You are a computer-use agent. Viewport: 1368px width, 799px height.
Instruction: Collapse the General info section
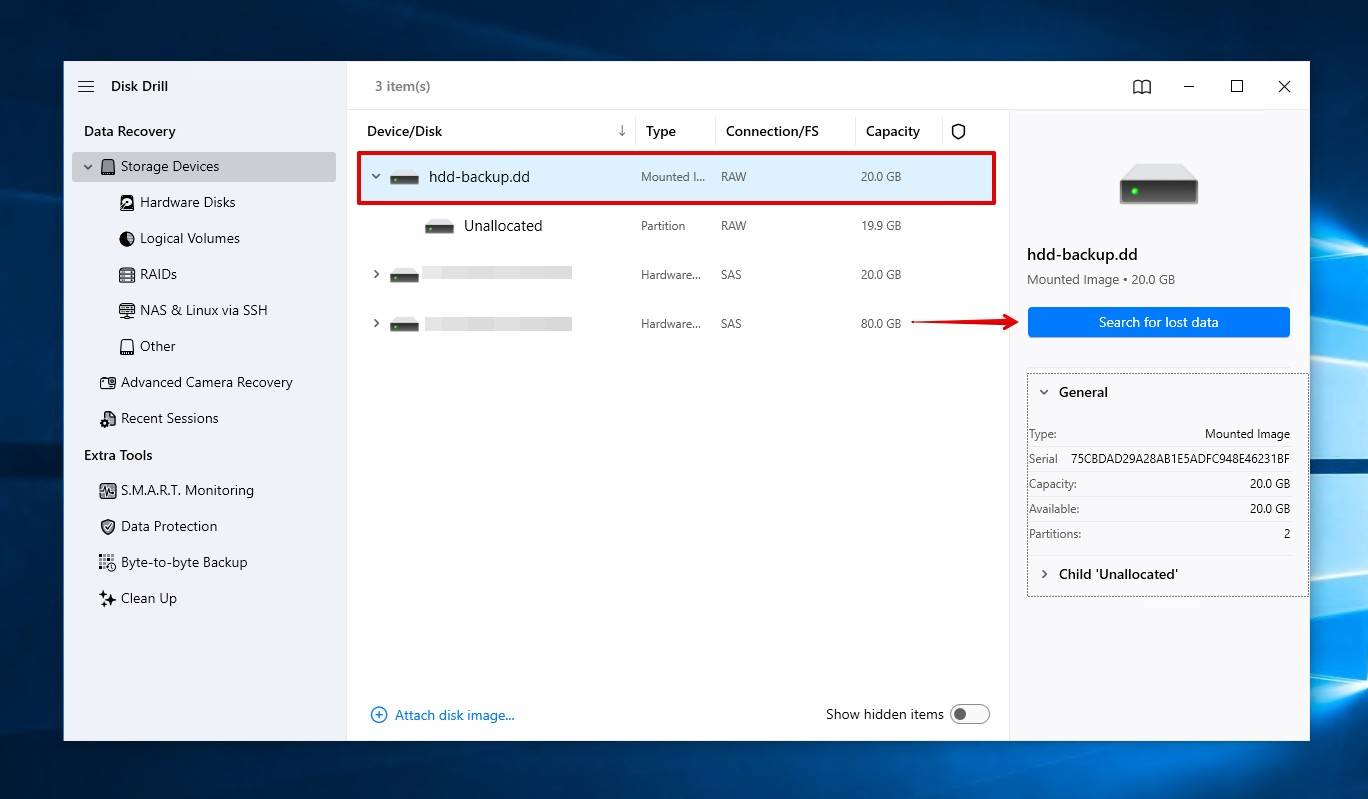pyautogui.click(x=1044, y=392)
